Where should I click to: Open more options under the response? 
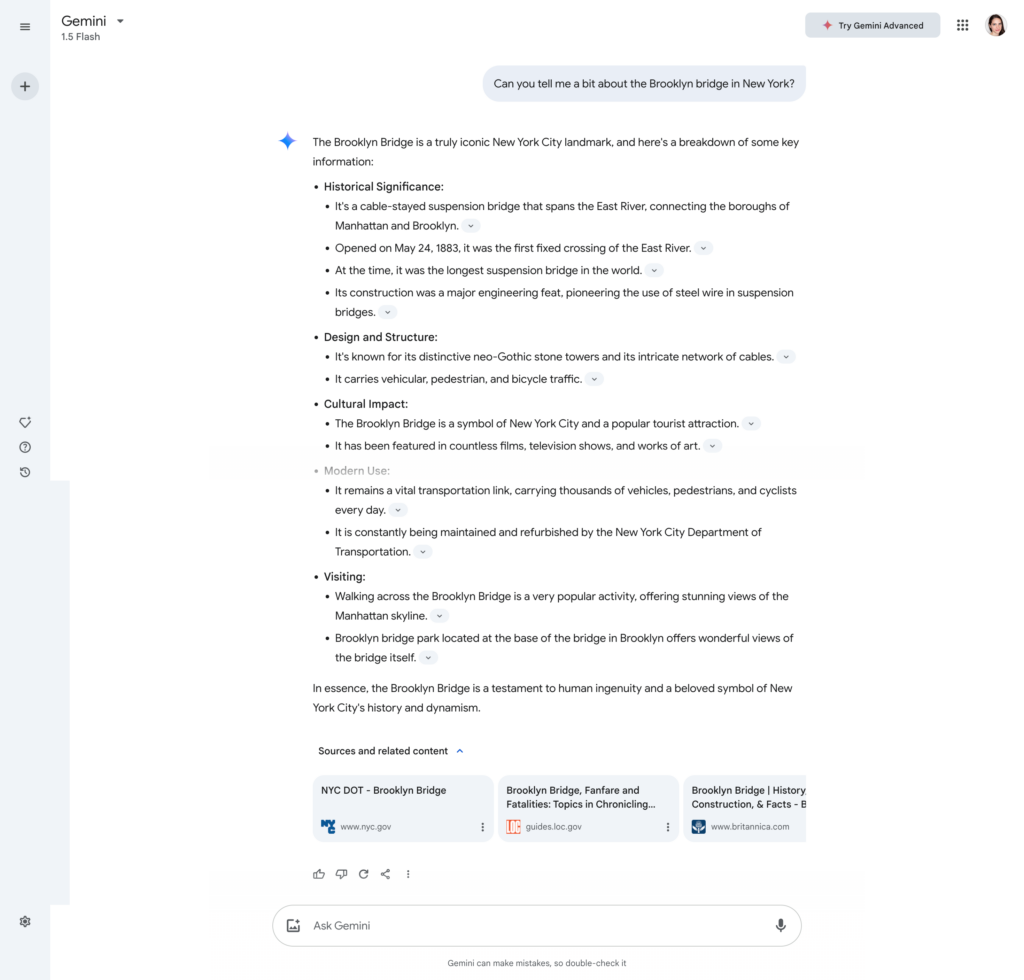point(408,874)
